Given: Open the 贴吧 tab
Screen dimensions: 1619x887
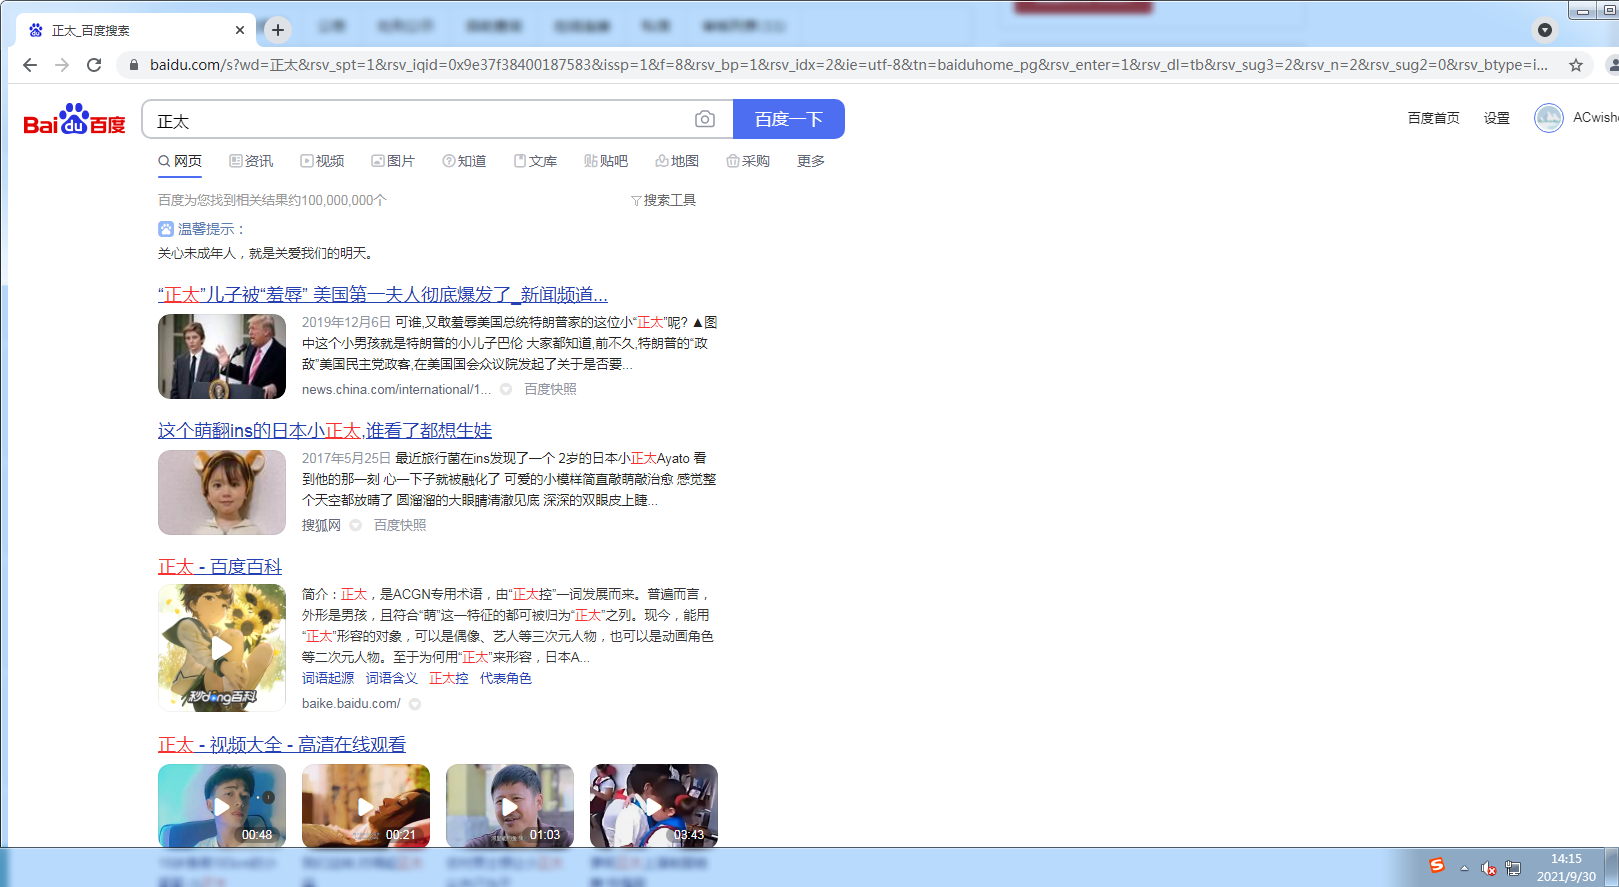Looking at the screenshot, I should 606,161.
